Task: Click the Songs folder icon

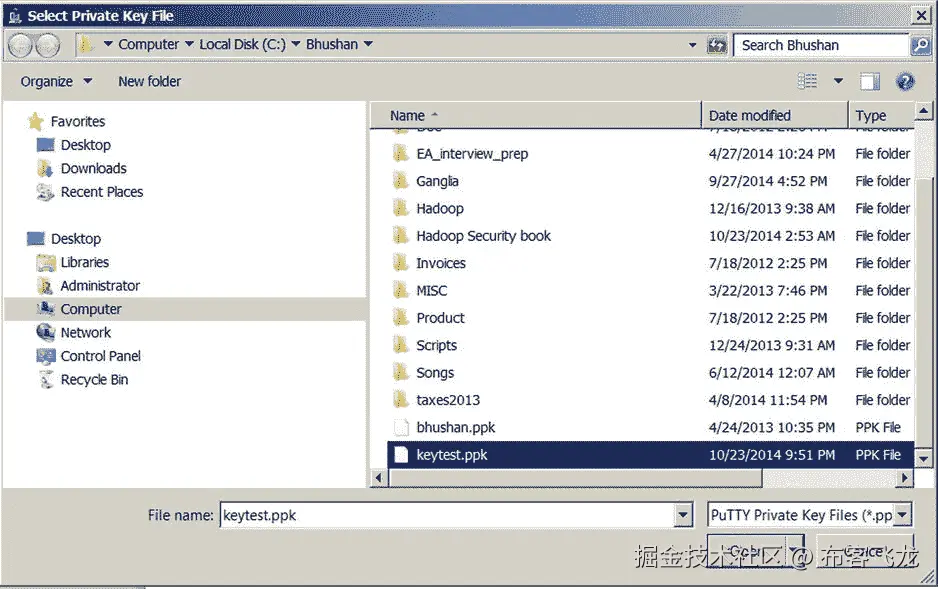Action: [x=401, y=373]
